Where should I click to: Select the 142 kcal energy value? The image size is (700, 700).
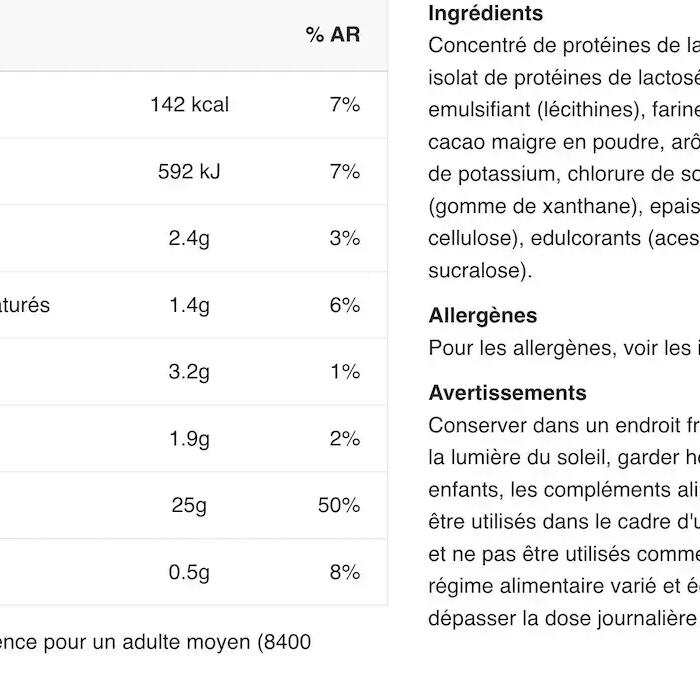click(190, 105)
